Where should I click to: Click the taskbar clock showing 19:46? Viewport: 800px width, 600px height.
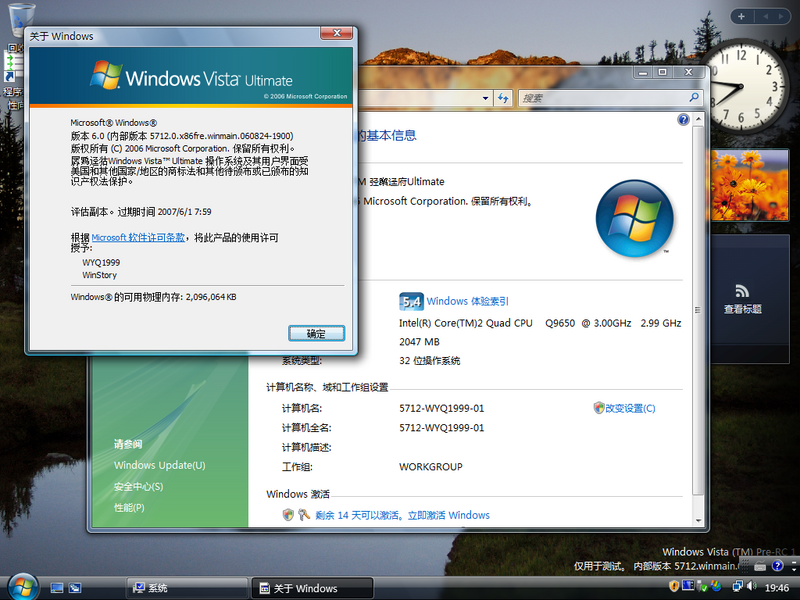[x=777, y=588]
